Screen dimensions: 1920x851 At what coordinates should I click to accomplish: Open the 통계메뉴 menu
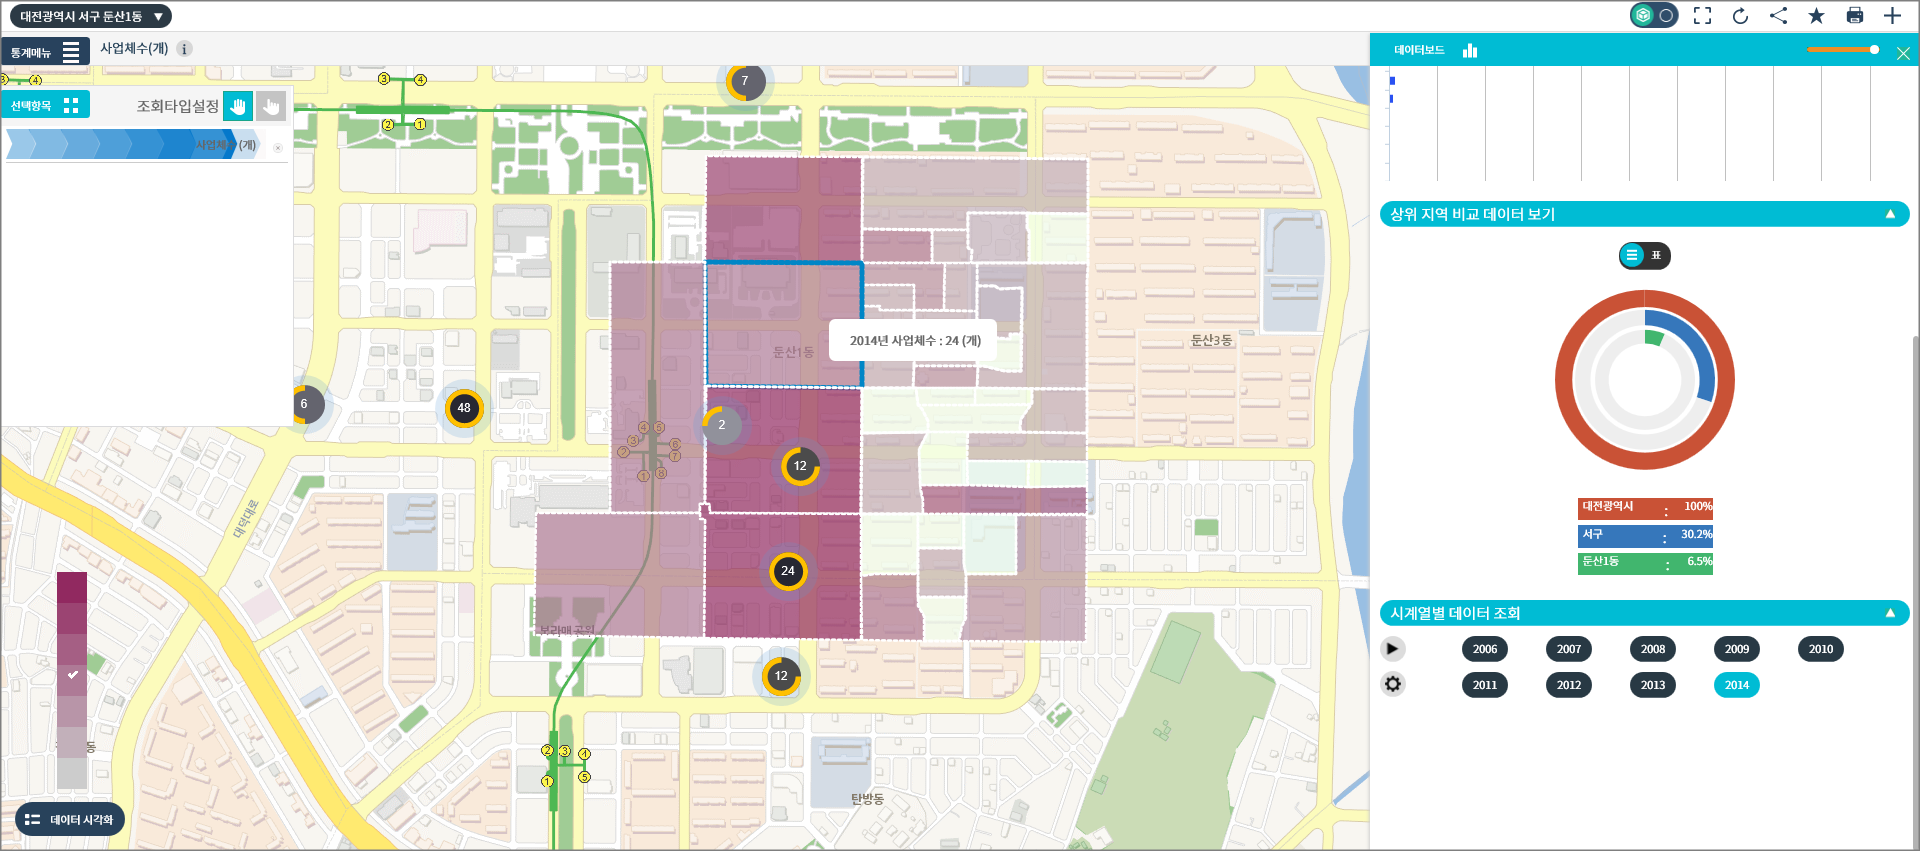click(x=45, y=52)
